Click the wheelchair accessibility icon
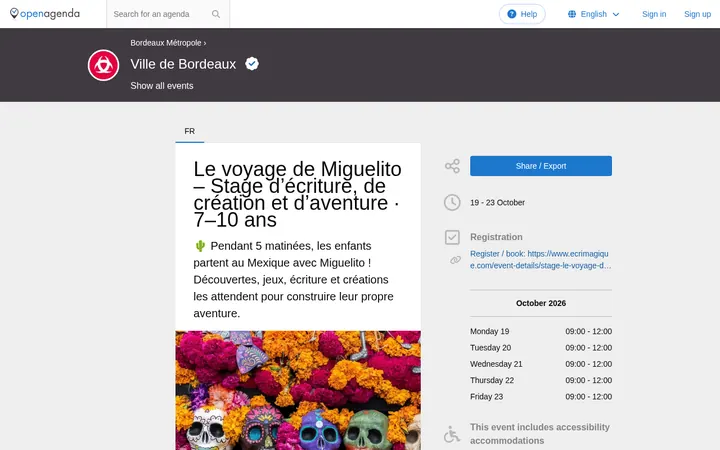The image size is (720, 450). coord(452,434)
